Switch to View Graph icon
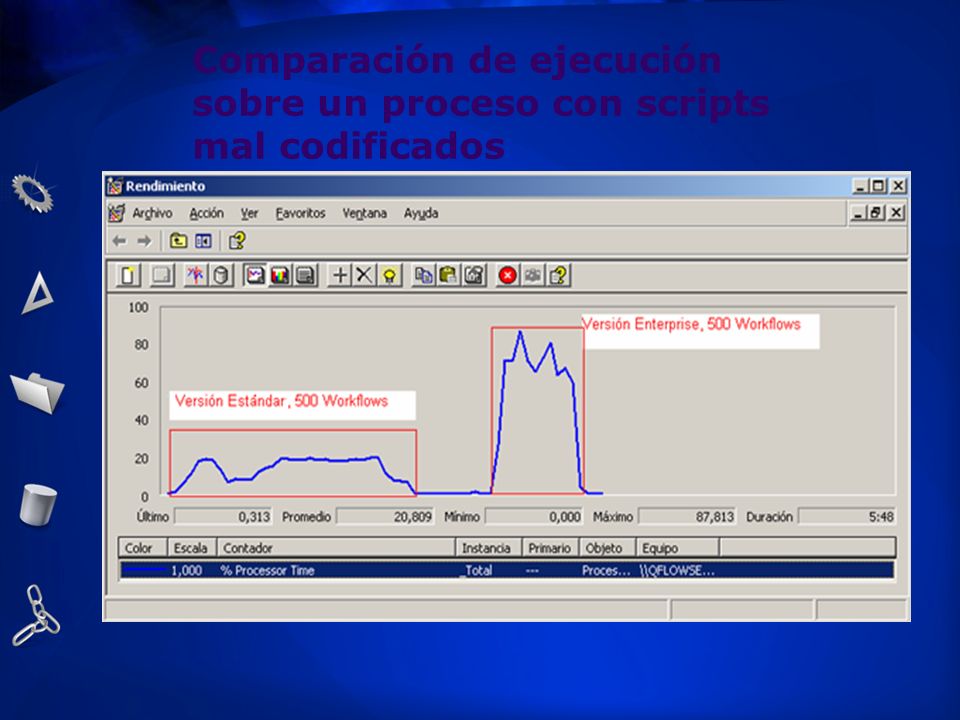This screenshot has height=720, width=960. tap(255, 276)
